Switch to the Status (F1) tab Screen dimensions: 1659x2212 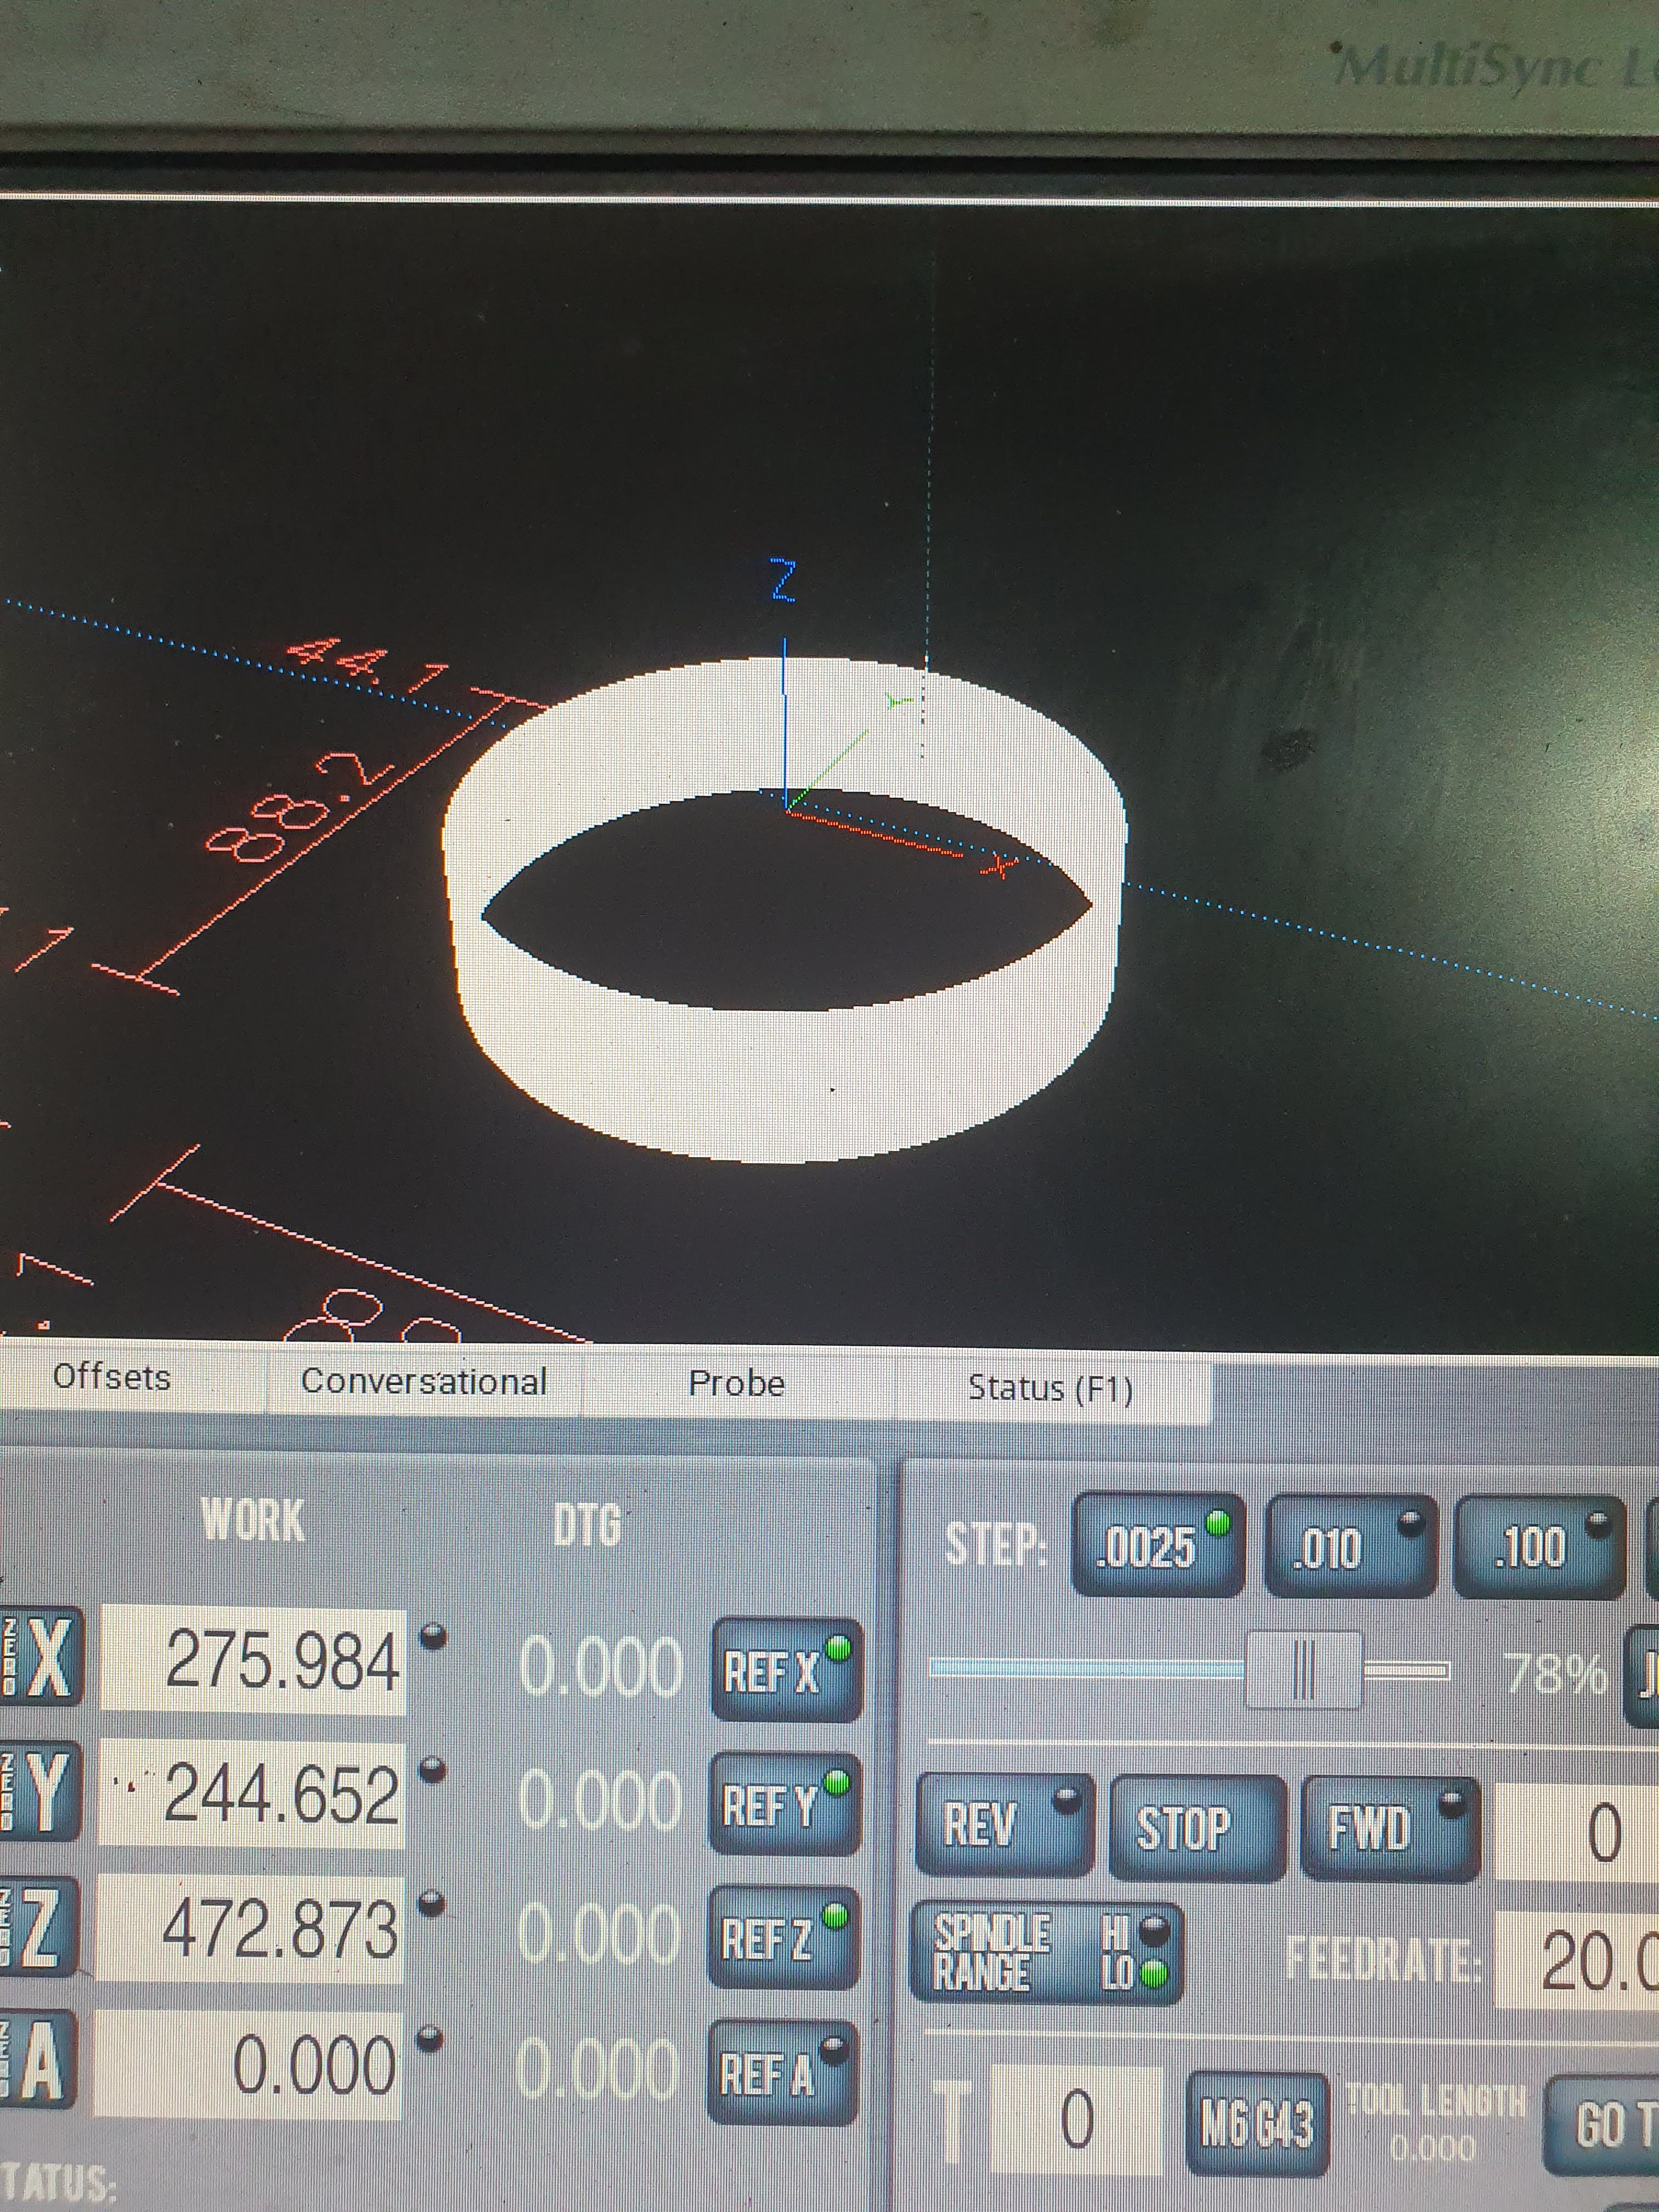(x=1050, y=1388)
